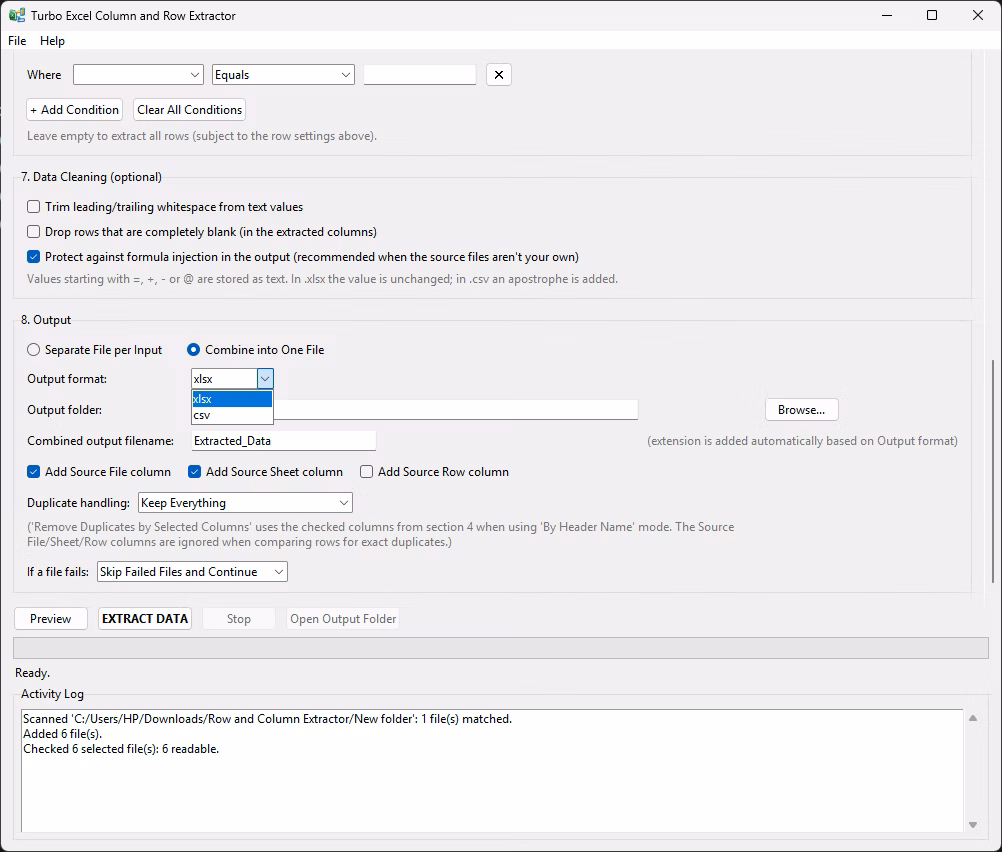This screenshot has height=852, width=1002.
Task: Open the Skip Failed Files dropdown
Action: click(x=192, y=572)
